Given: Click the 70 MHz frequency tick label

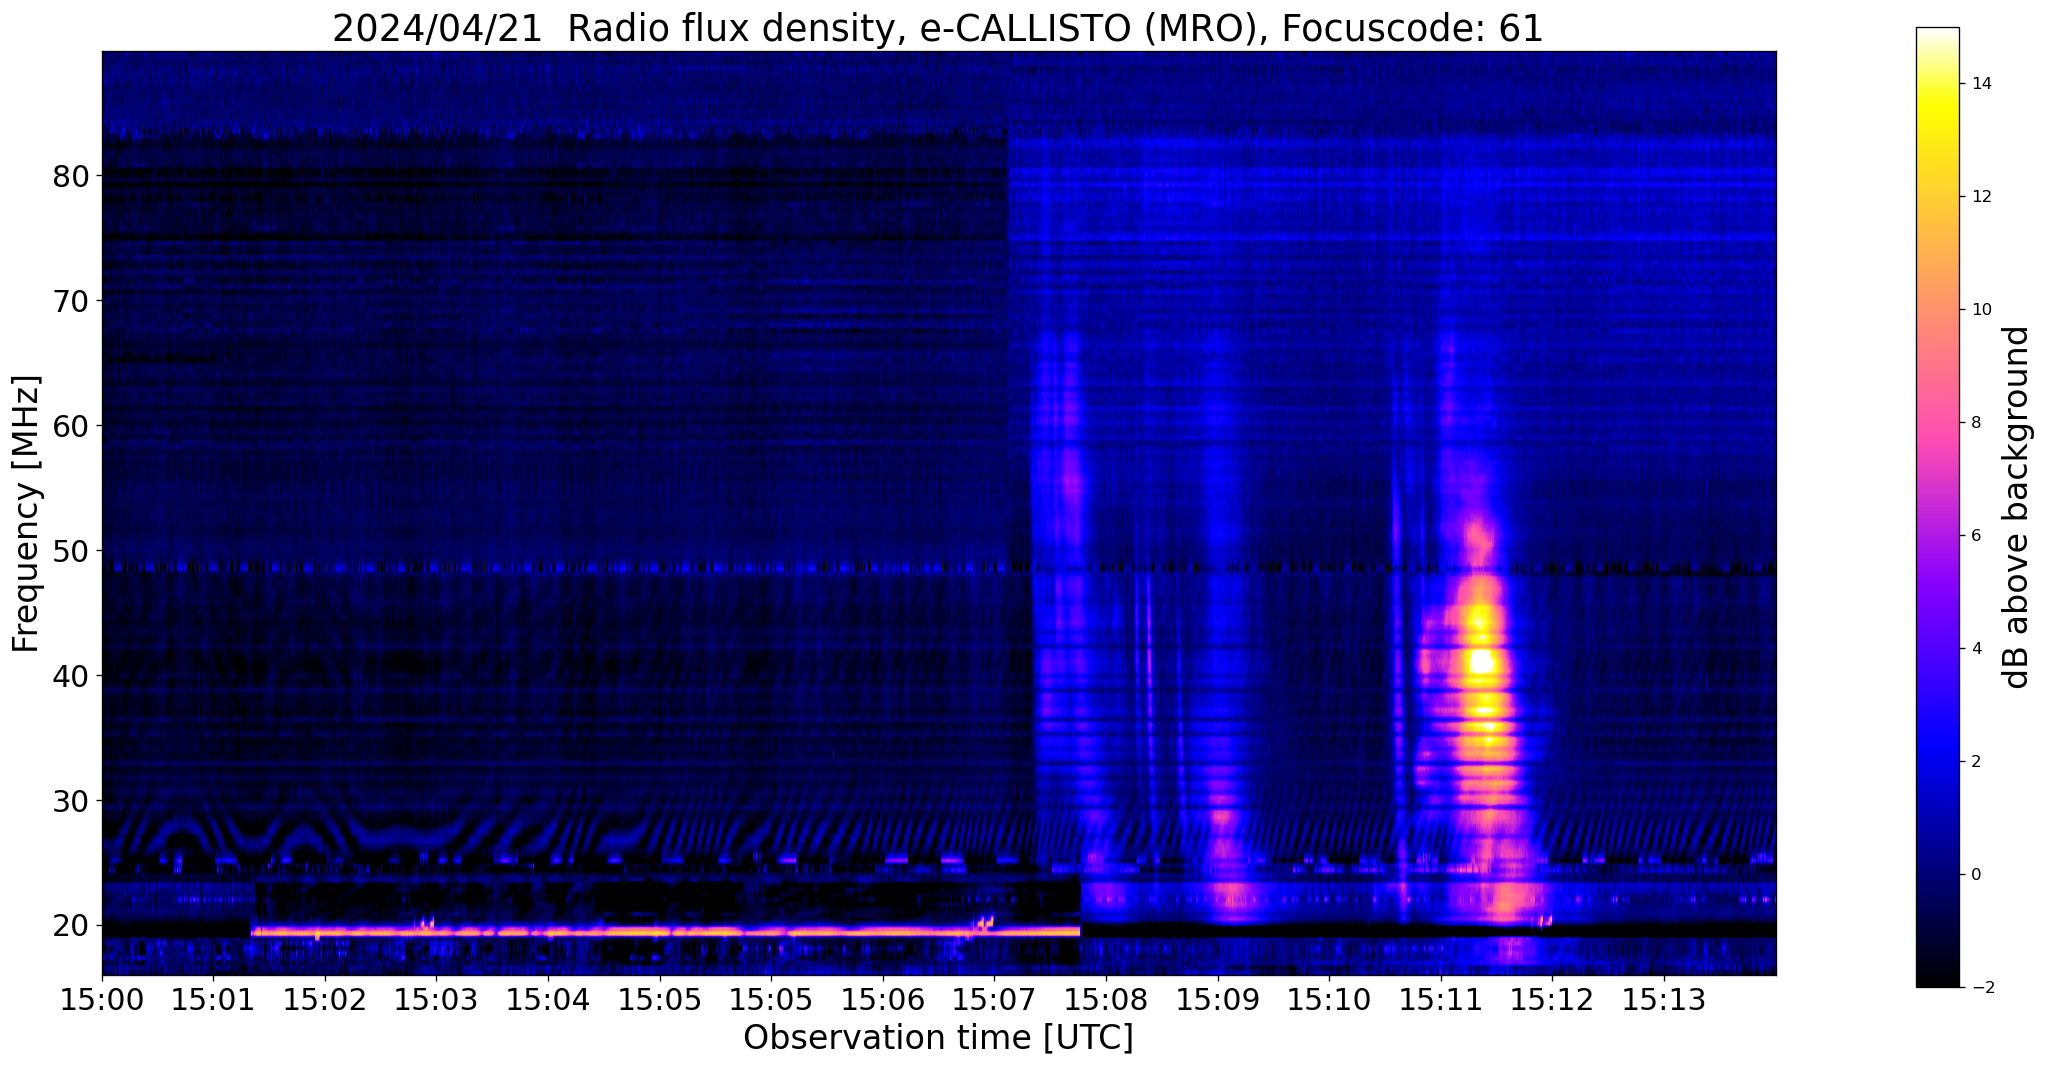Looking at the screenshot, I should [x=71, y=301].
